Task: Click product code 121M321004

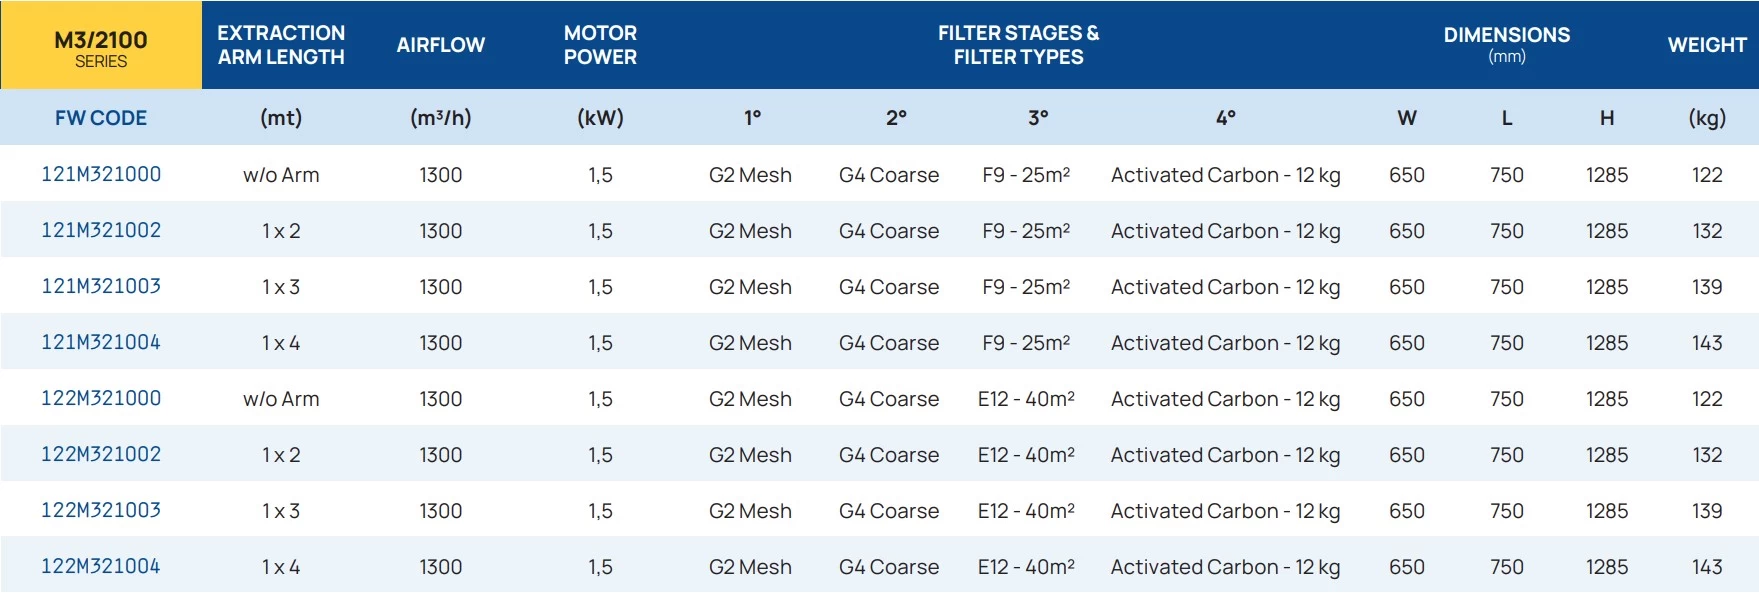Action: pos(101,342)
